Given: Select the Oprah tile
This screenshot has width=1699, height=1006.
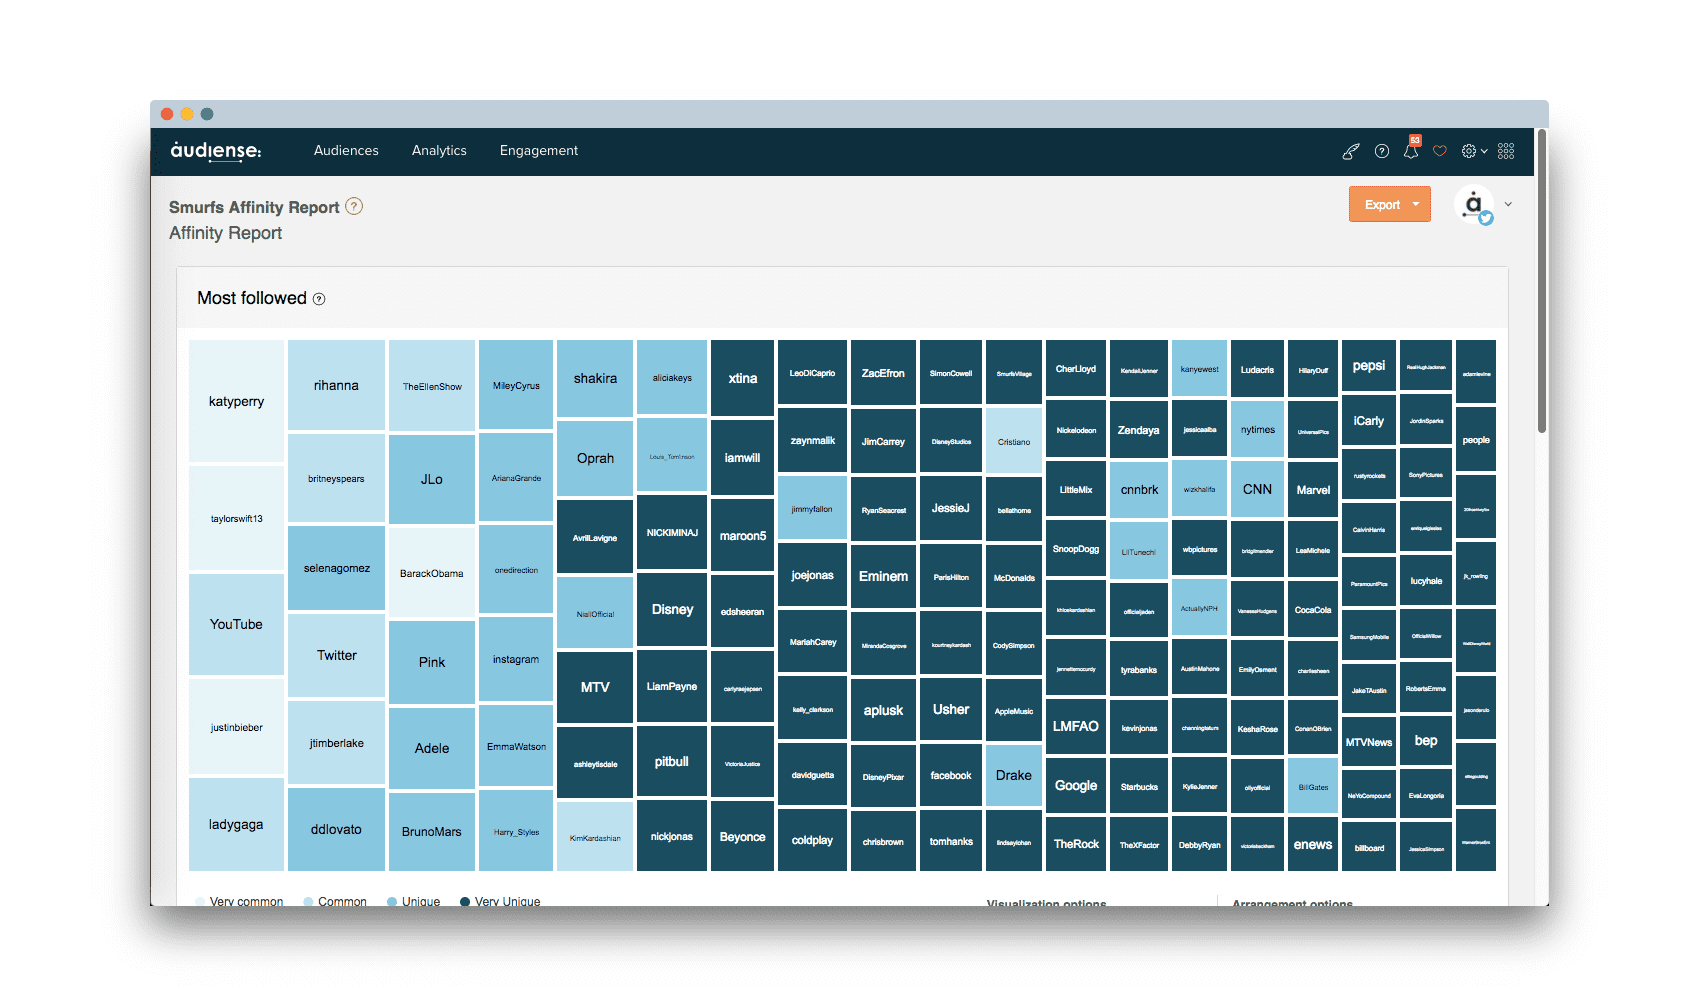Looking at the screenshot, I should point(595,458).
